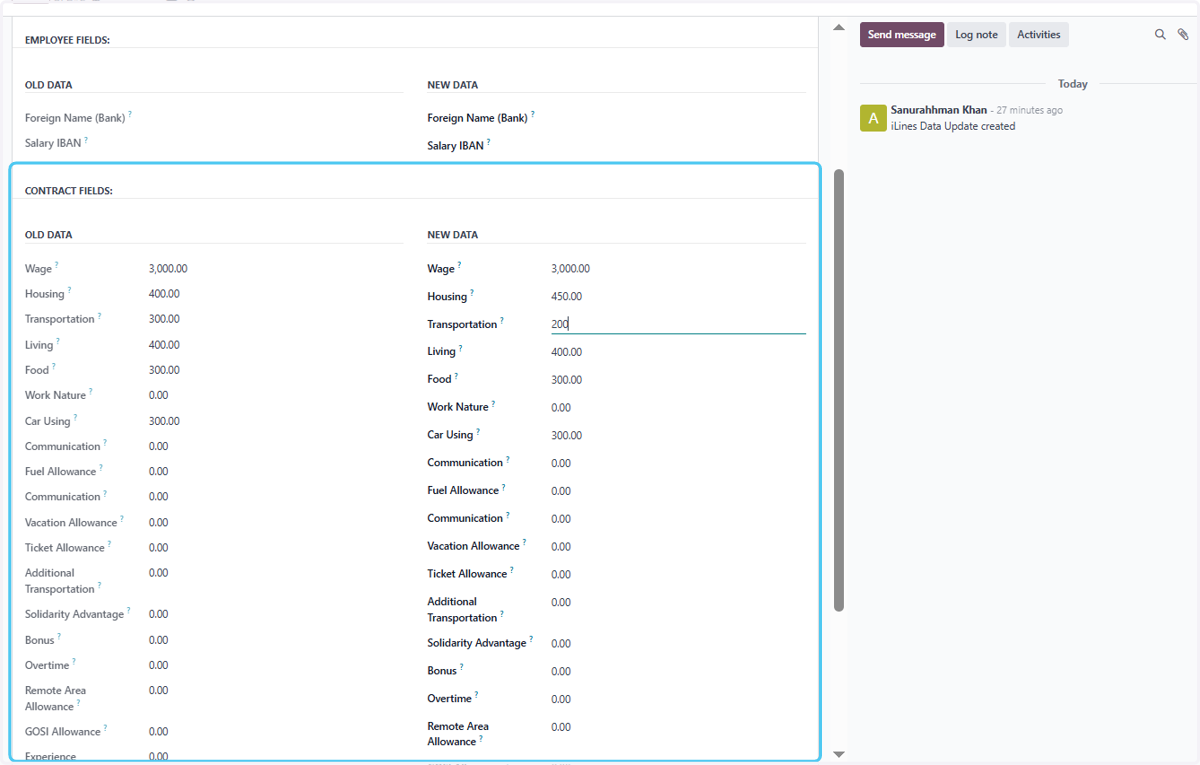Click the paperclip attachments icon

pos(1183,34)
